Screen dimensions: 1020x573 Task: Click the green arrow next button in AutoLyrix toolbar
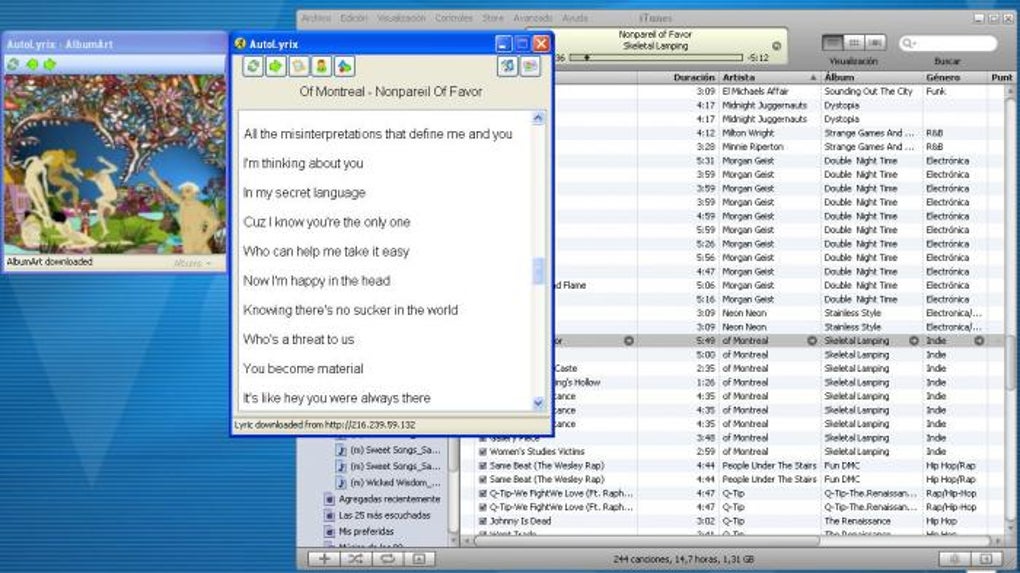point(276,66)
